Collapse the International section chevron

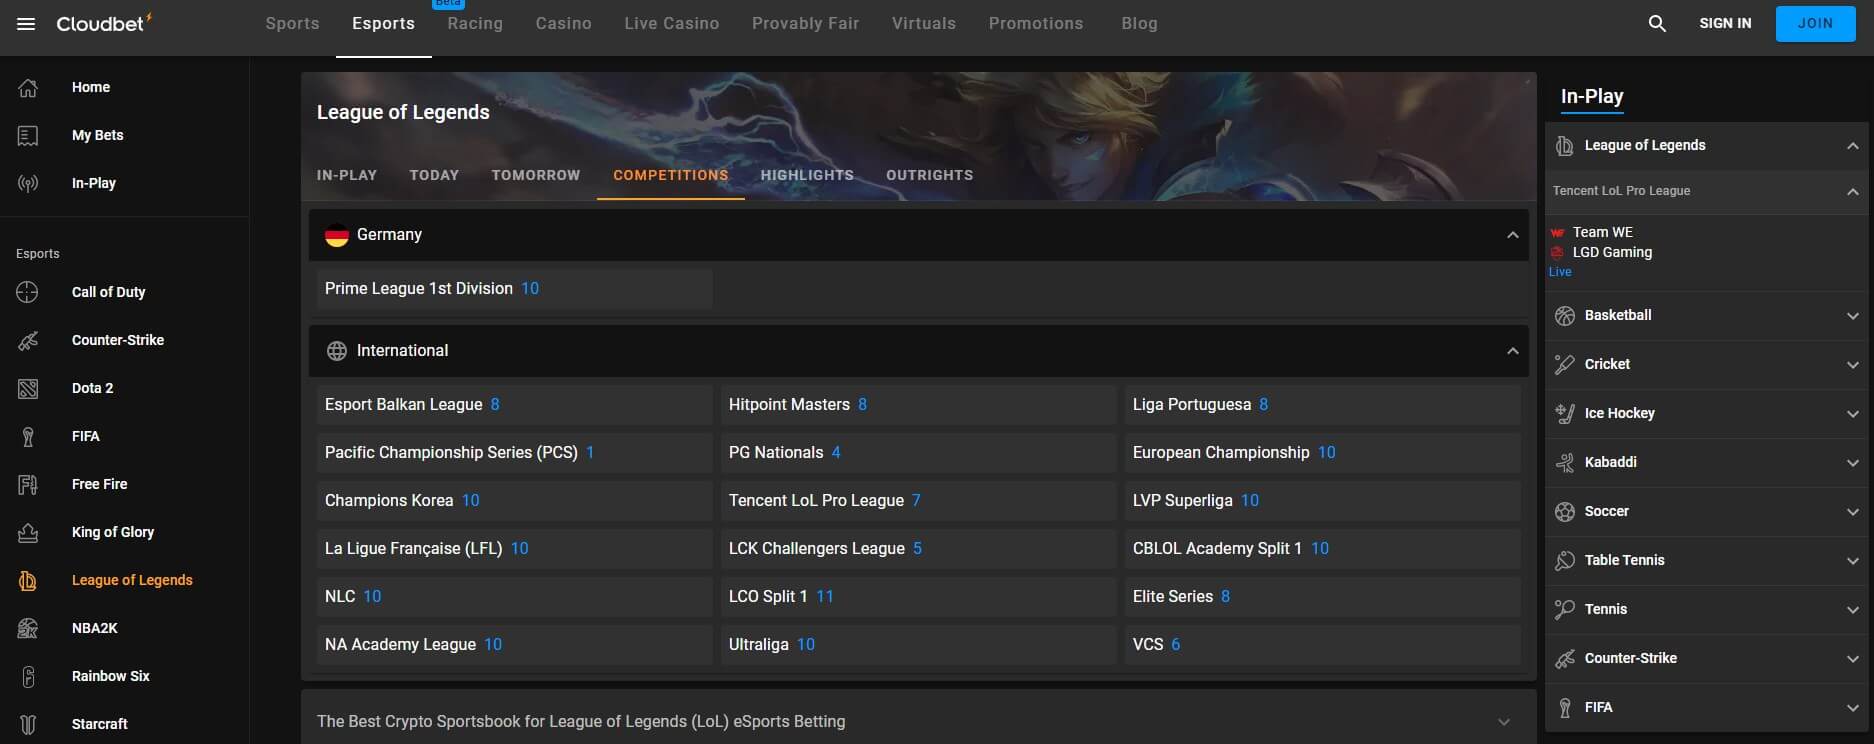click(1512, 351)
